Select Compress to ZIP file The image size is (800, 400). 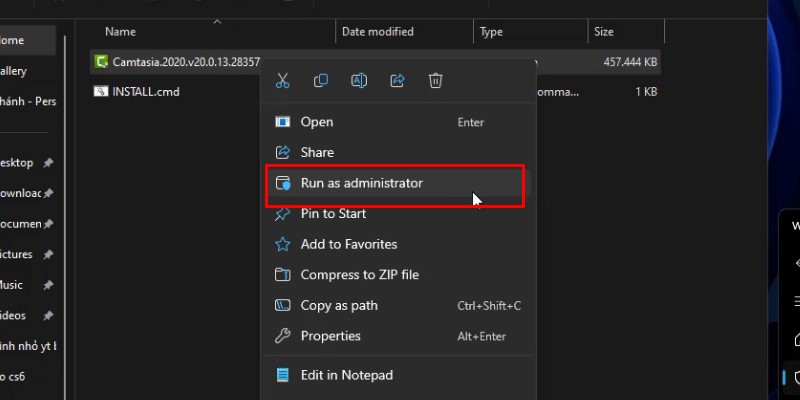[x=359, y=275]
